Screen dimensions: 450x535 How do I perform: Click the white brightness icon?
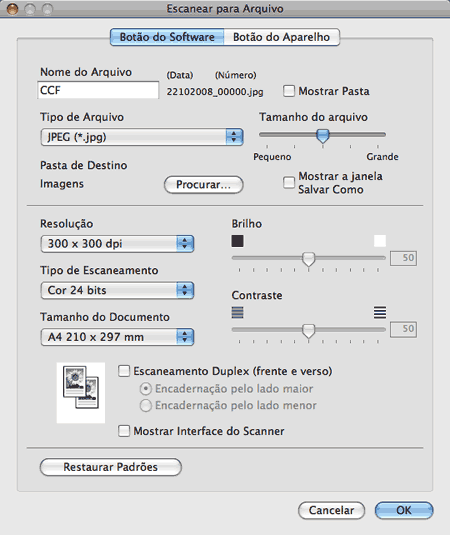(380, 241)
